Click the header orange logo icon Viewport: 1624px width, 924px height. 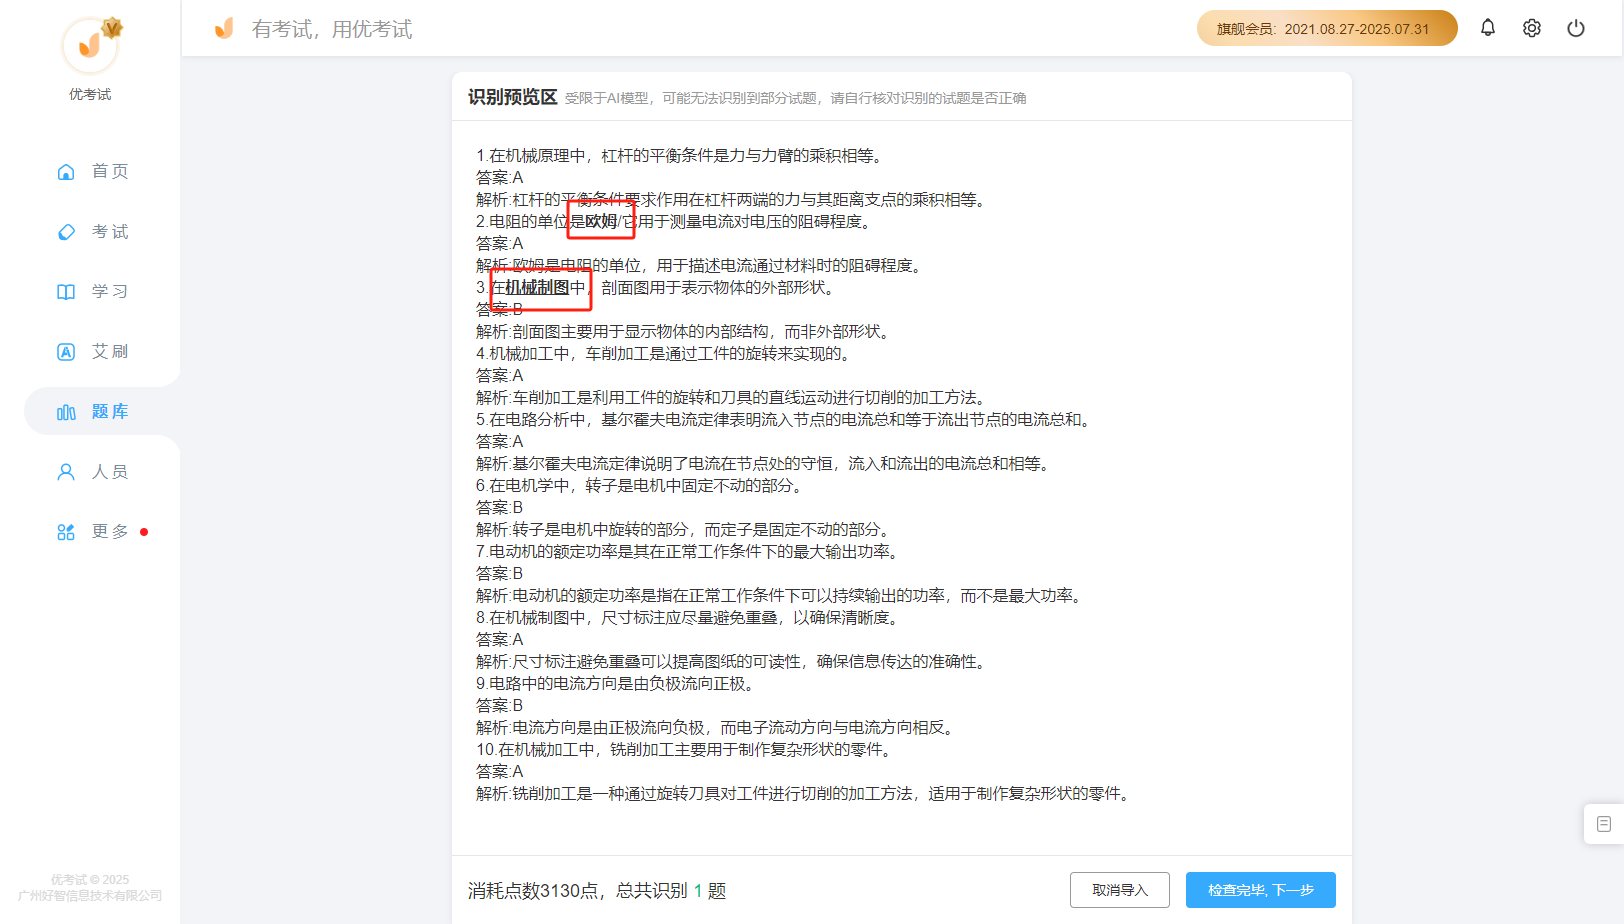(x=224, y=28)
